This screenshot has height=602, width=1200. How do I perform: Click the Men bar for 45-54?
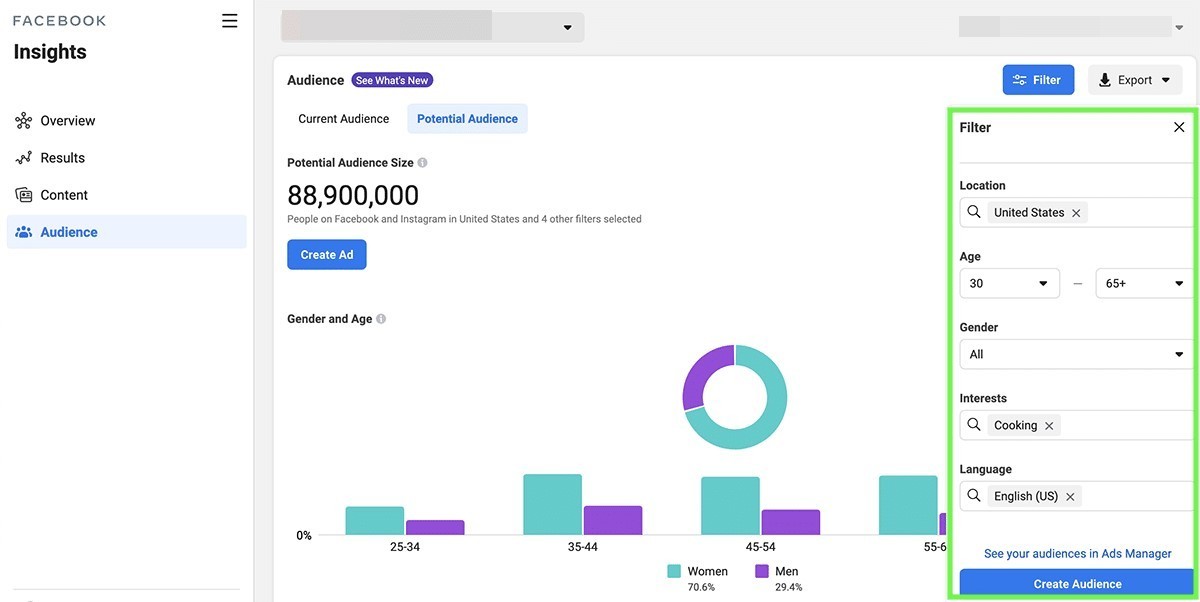coord(791,522)
